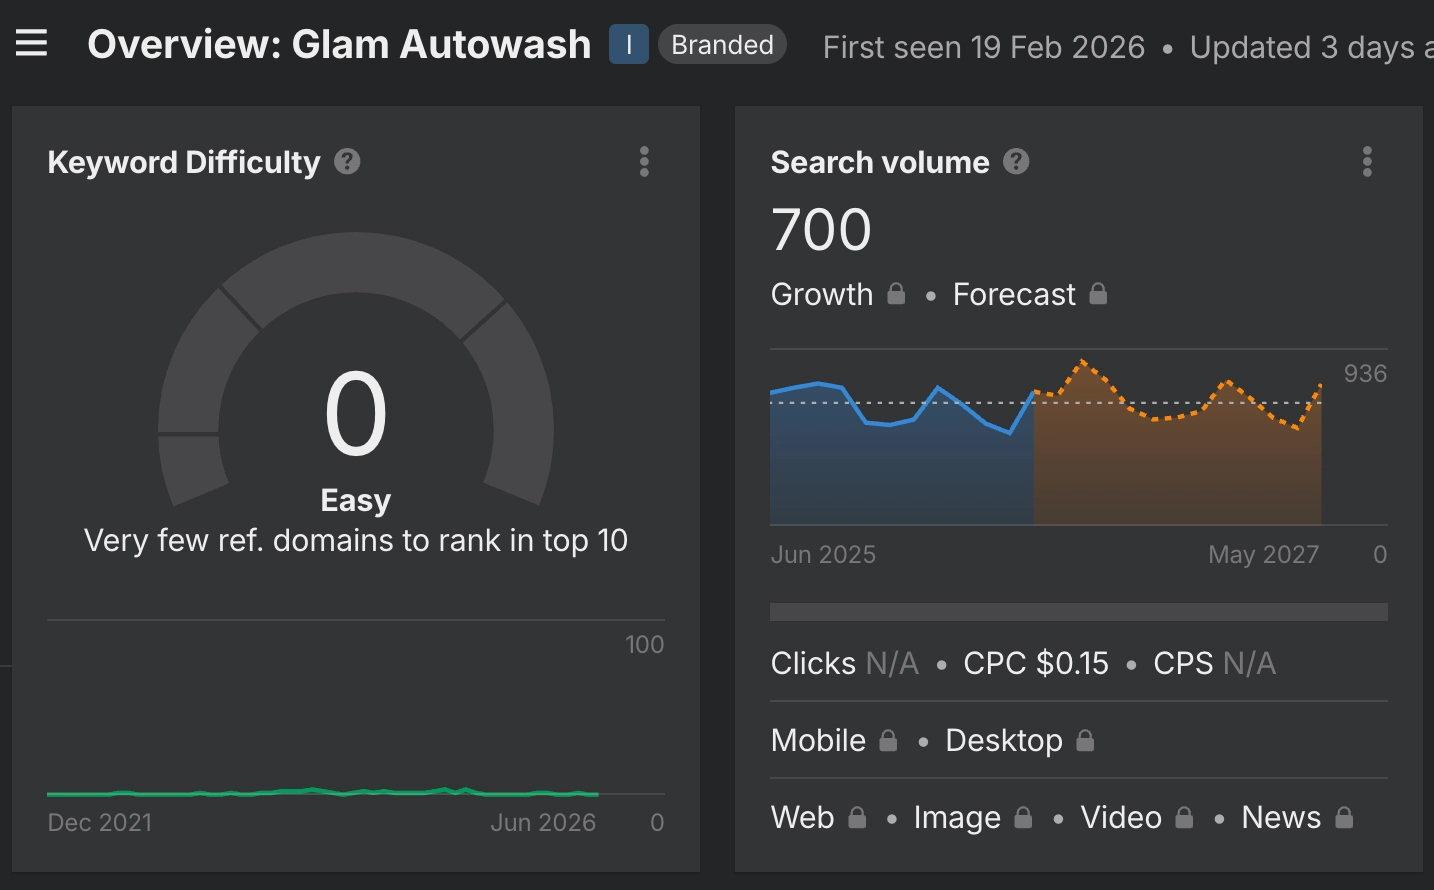This screenshot has width=1434, height=890.
Task: Open Keyword Difficulty three-dot options menu
Action: click(x=644, y=161)
